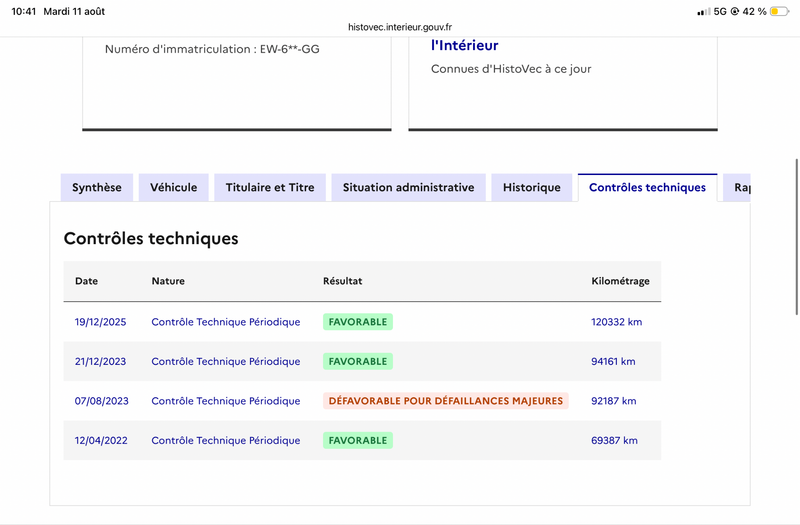This screenshot has width=800, height=525.
Task: Click the page vertical scrollbar
Action: tap(796, 237)
